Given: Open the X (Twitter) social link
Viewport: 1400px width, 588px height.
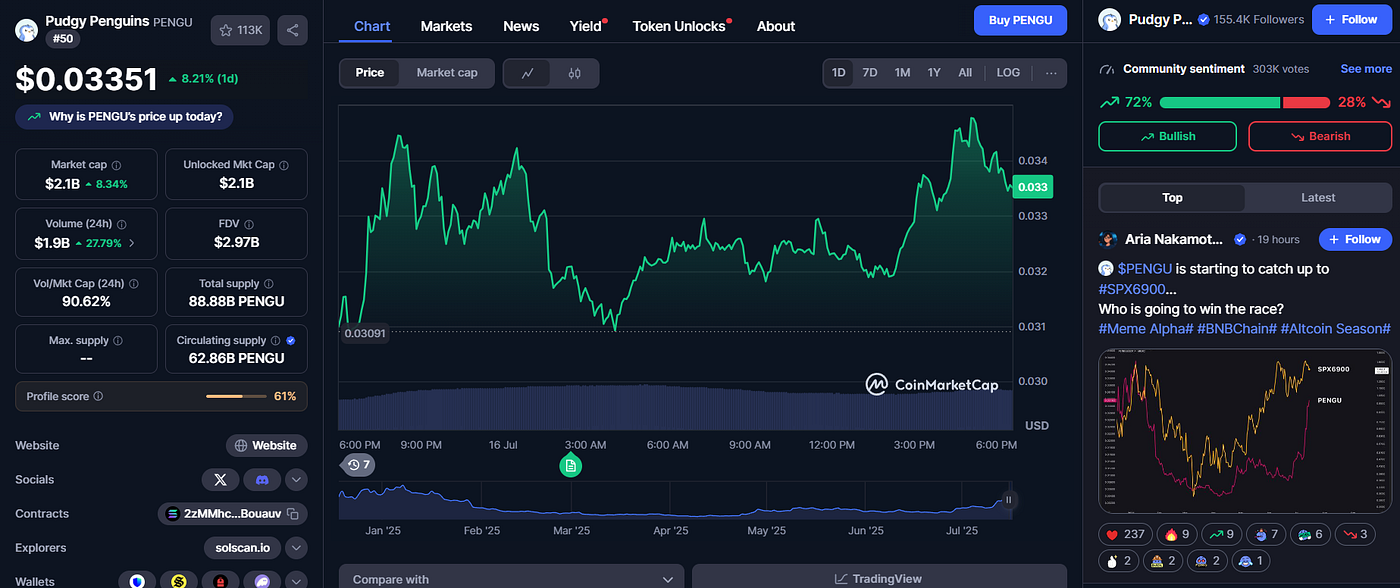Looking at the screenshot, I should (220, 480).
